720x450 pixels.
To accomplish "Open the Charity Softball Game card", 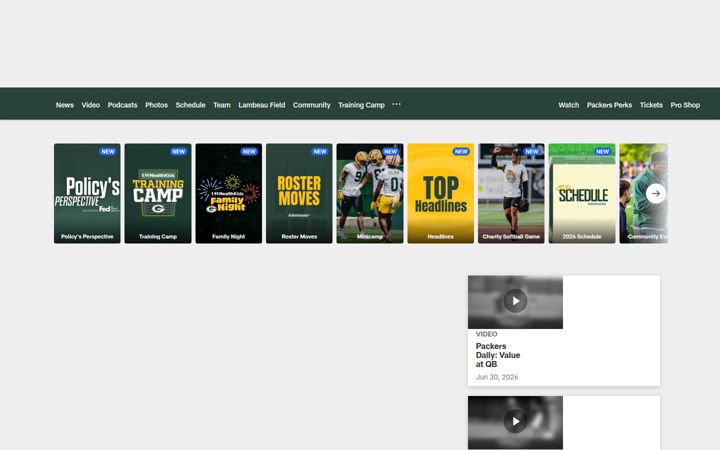I will [511, 193].
